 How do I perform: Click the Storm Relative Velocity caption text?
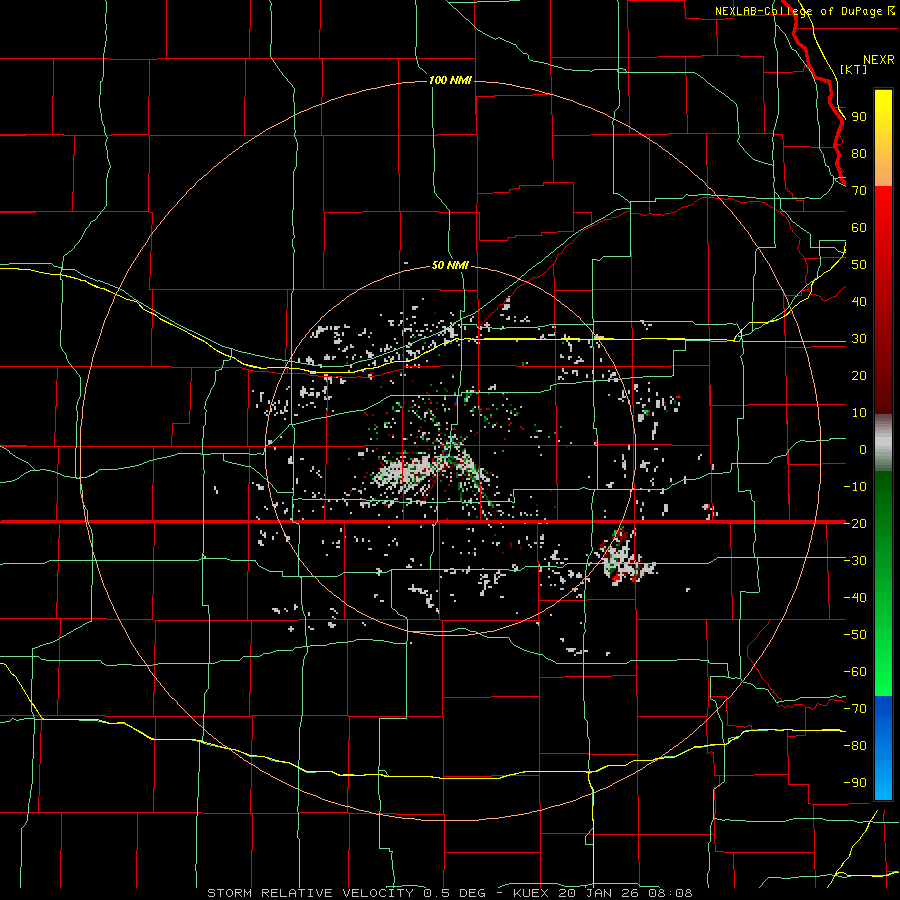click(x=449, y=893)
